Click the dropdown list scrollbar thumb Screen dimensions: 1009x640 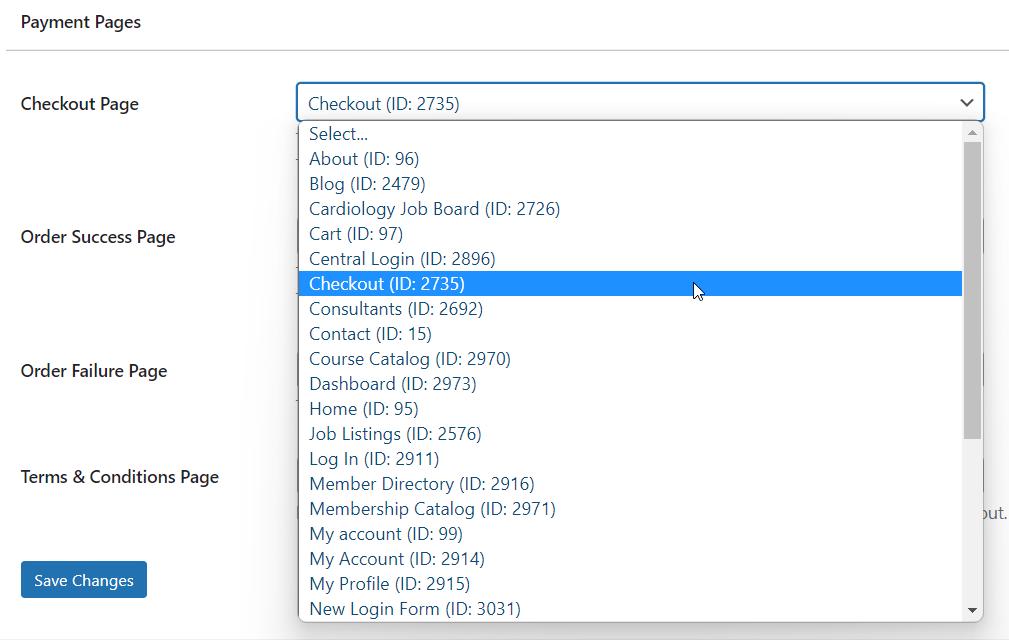tap(972, 291)
